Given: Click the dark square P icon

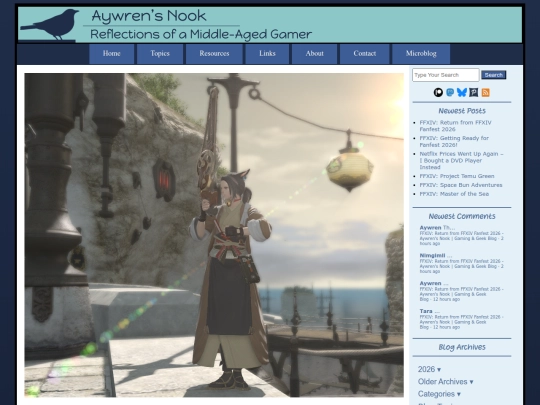Looking at the screenshot, I should click(x=474, y=92).
